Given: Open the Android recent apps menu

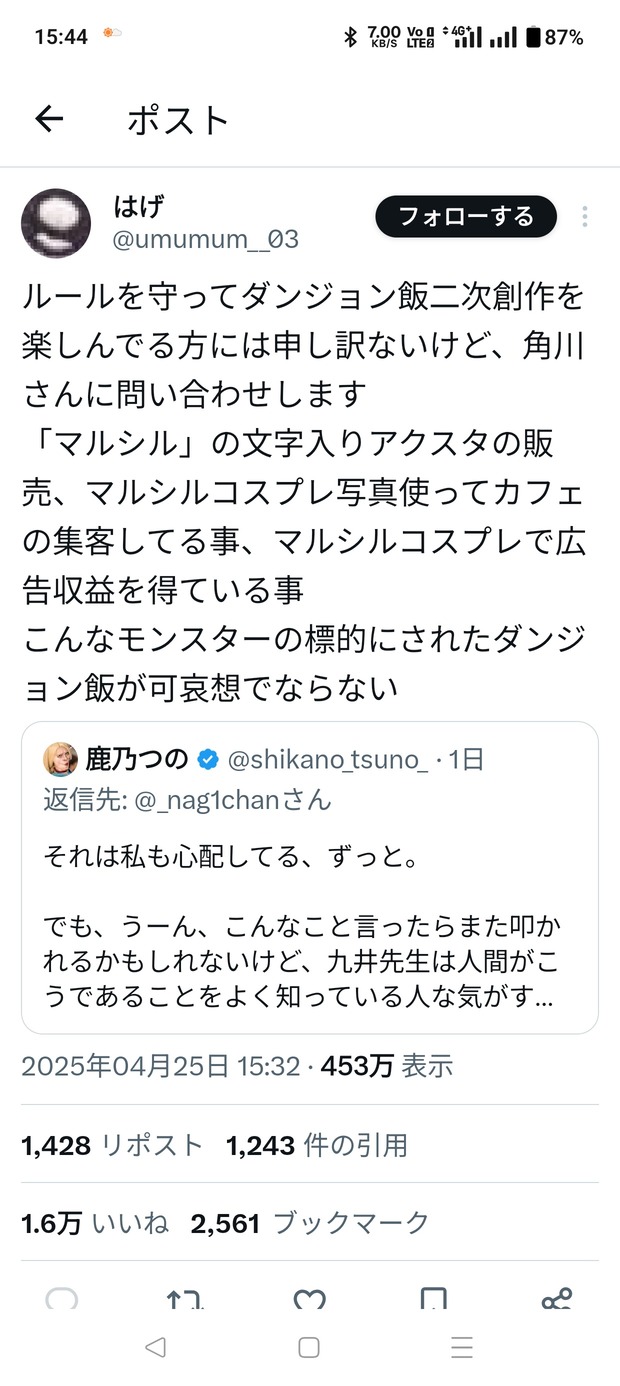Looking at the screenshot, I should pyautogui.click(x=461, y=1348).
